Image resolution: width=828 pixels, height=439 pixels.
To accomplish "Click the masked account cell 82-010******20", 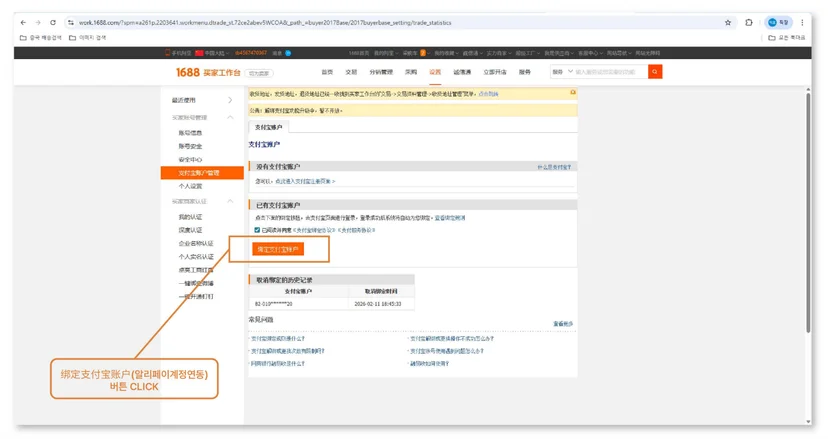I will [x=274, y=304].
